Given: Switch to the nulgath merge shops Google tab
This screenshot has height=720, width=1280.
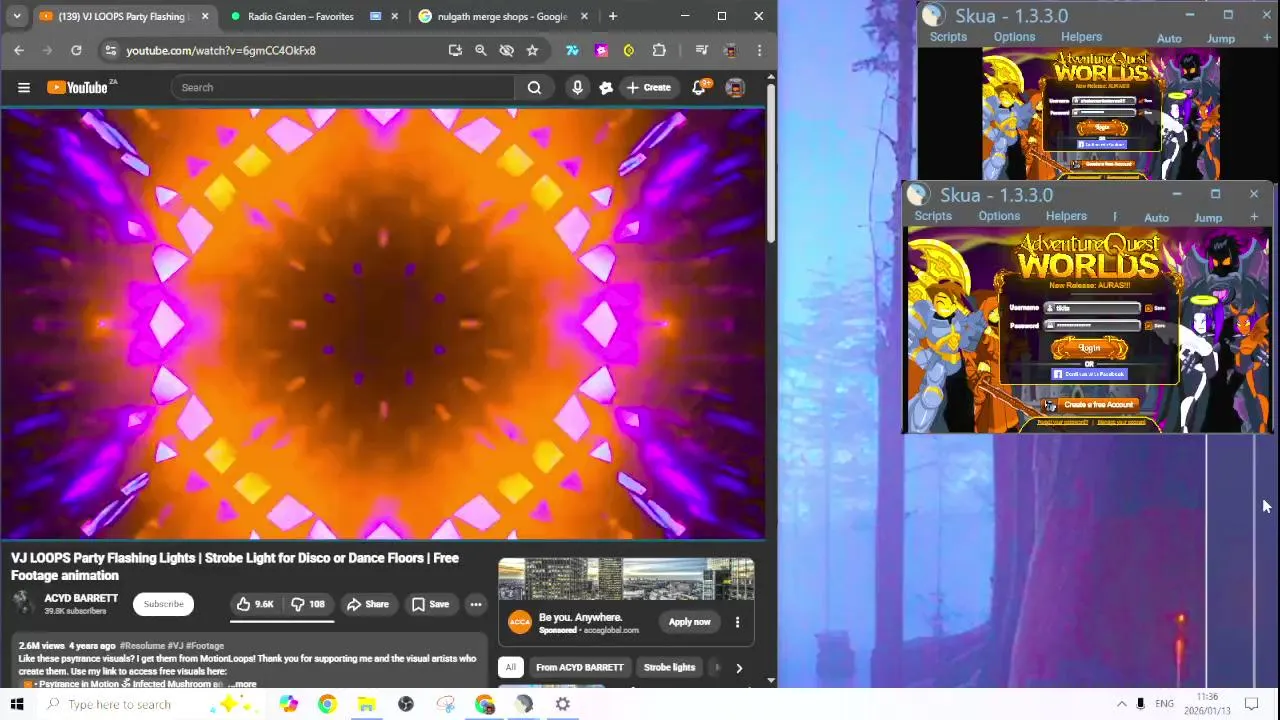Looking at the screenshot, I should point(502,16).
